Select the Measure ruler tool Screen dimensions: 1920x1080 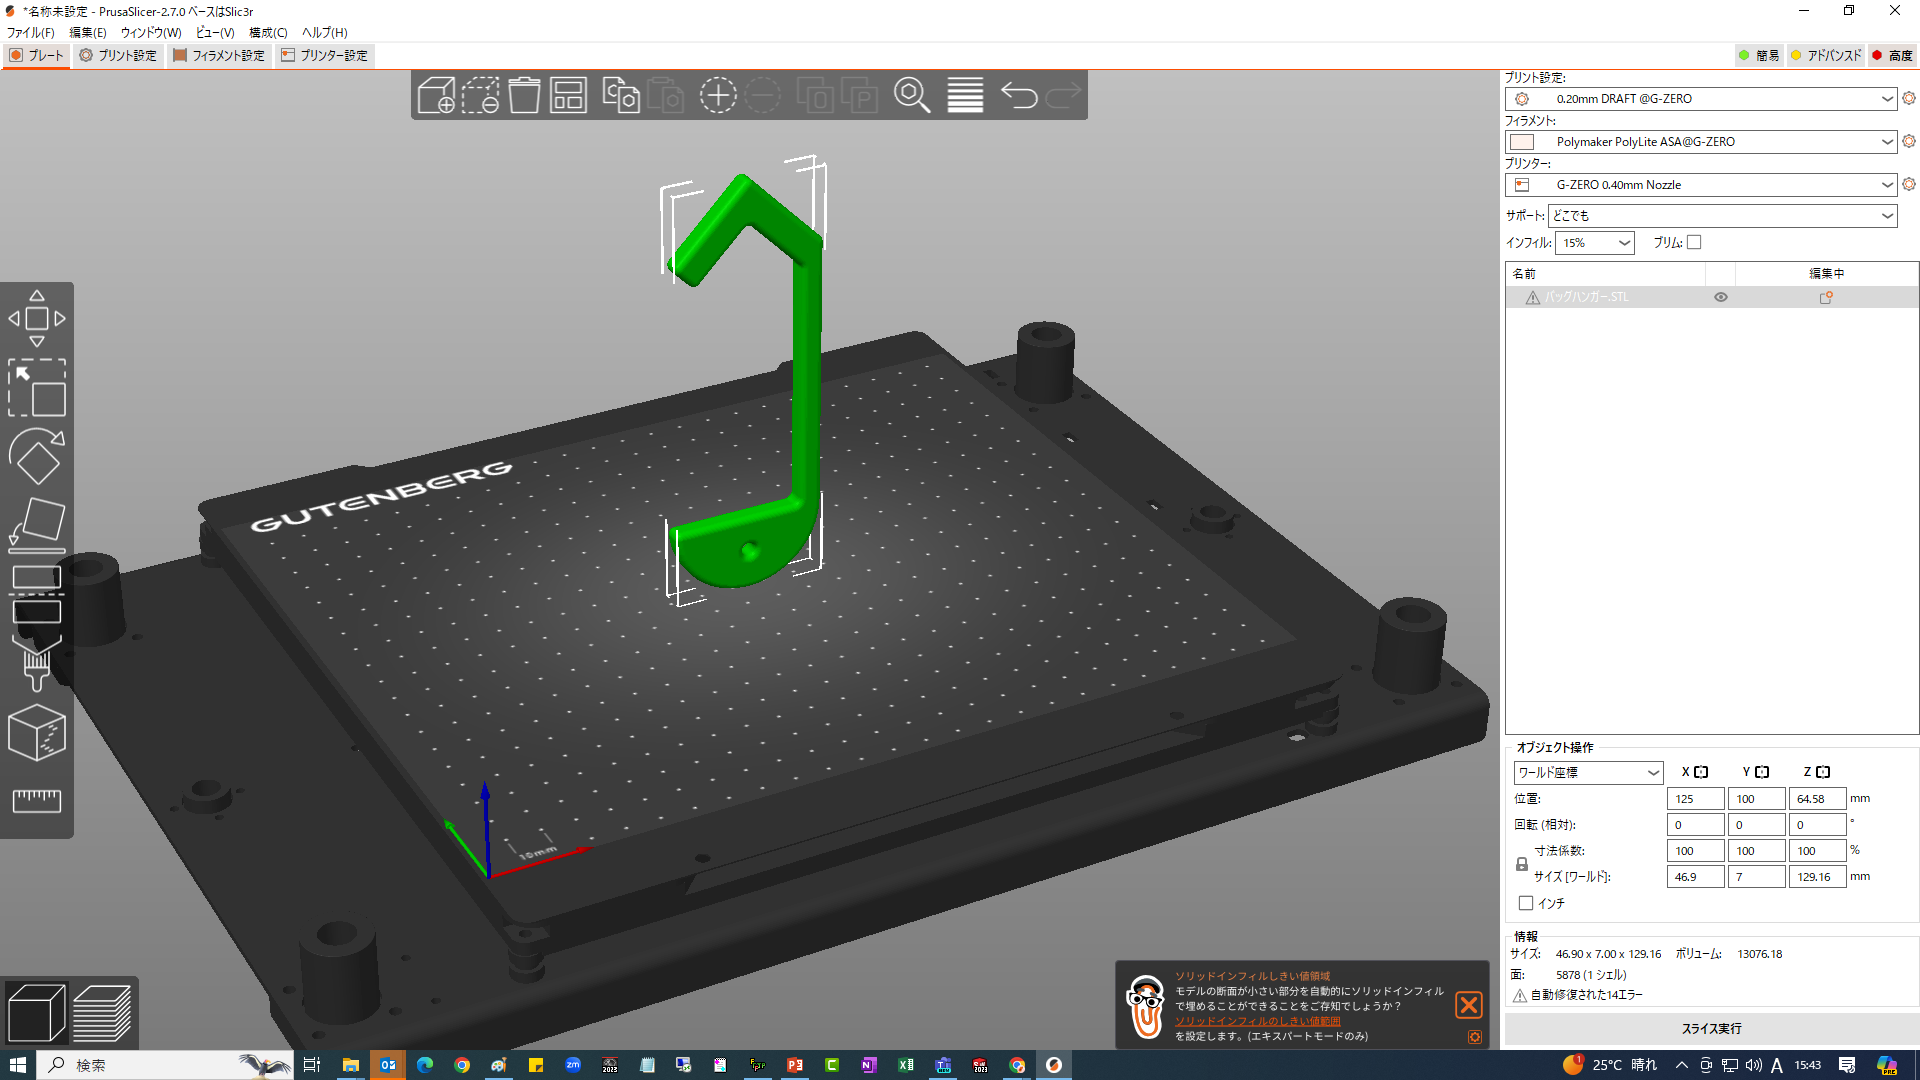37,800
